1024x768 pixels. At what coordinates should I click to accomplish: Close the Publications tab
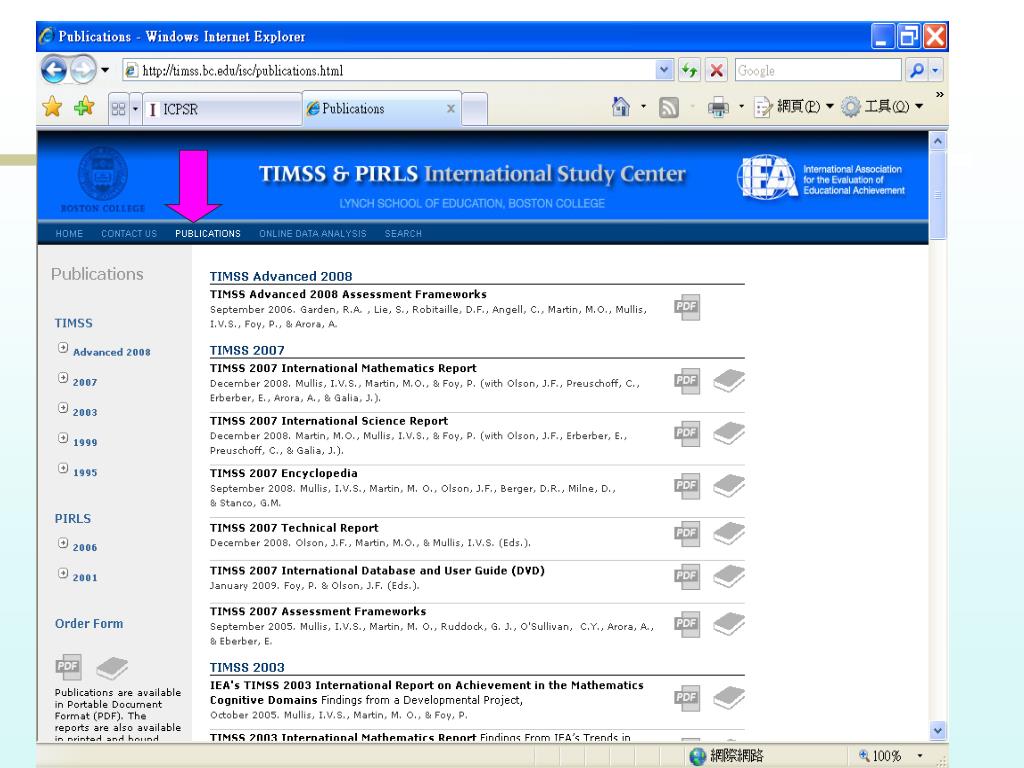pyautogui.click(x=451, y=108)
